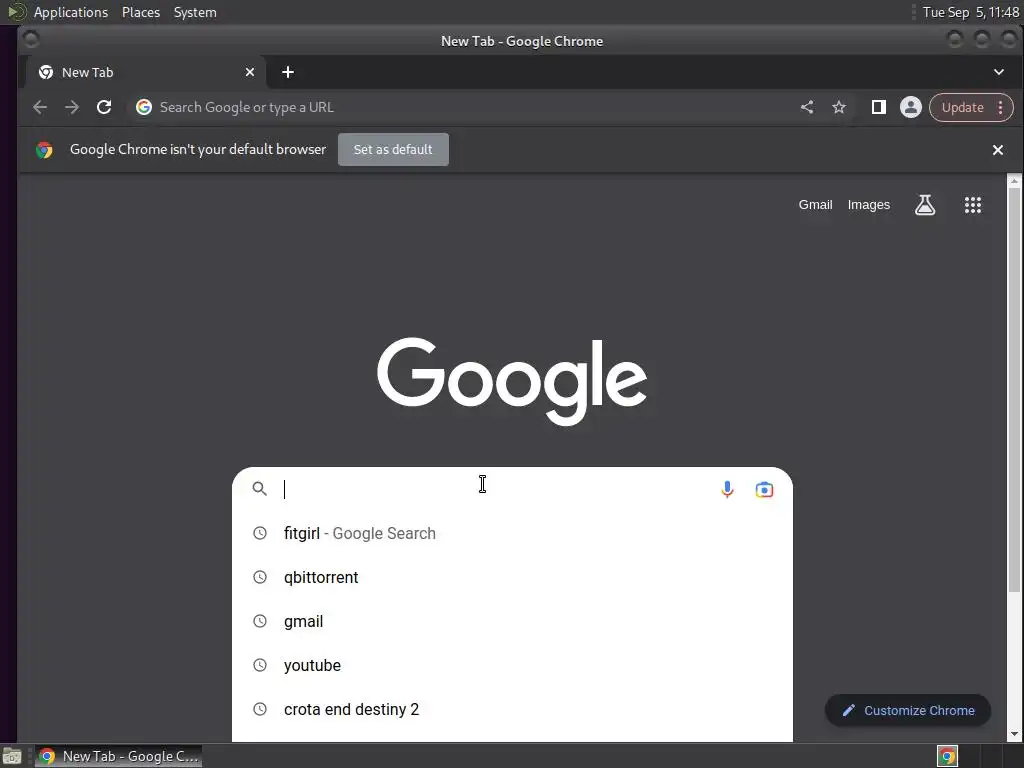The height and width of the screenshot is (768, 1024).
Task: Click the magnifier icon in search box
Action: click(x=259, y=488)
